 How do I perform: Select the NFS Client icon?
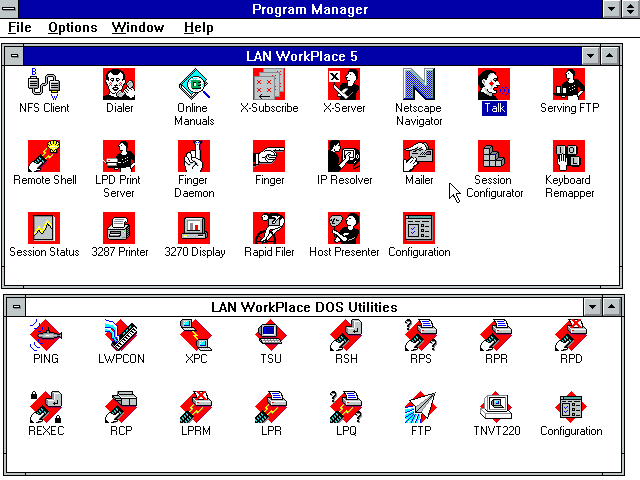click(x=44, y=84)
